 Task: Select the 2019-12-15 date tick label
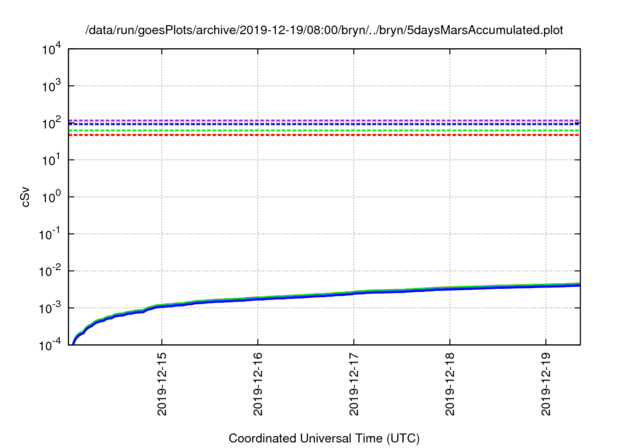point(162,383)
